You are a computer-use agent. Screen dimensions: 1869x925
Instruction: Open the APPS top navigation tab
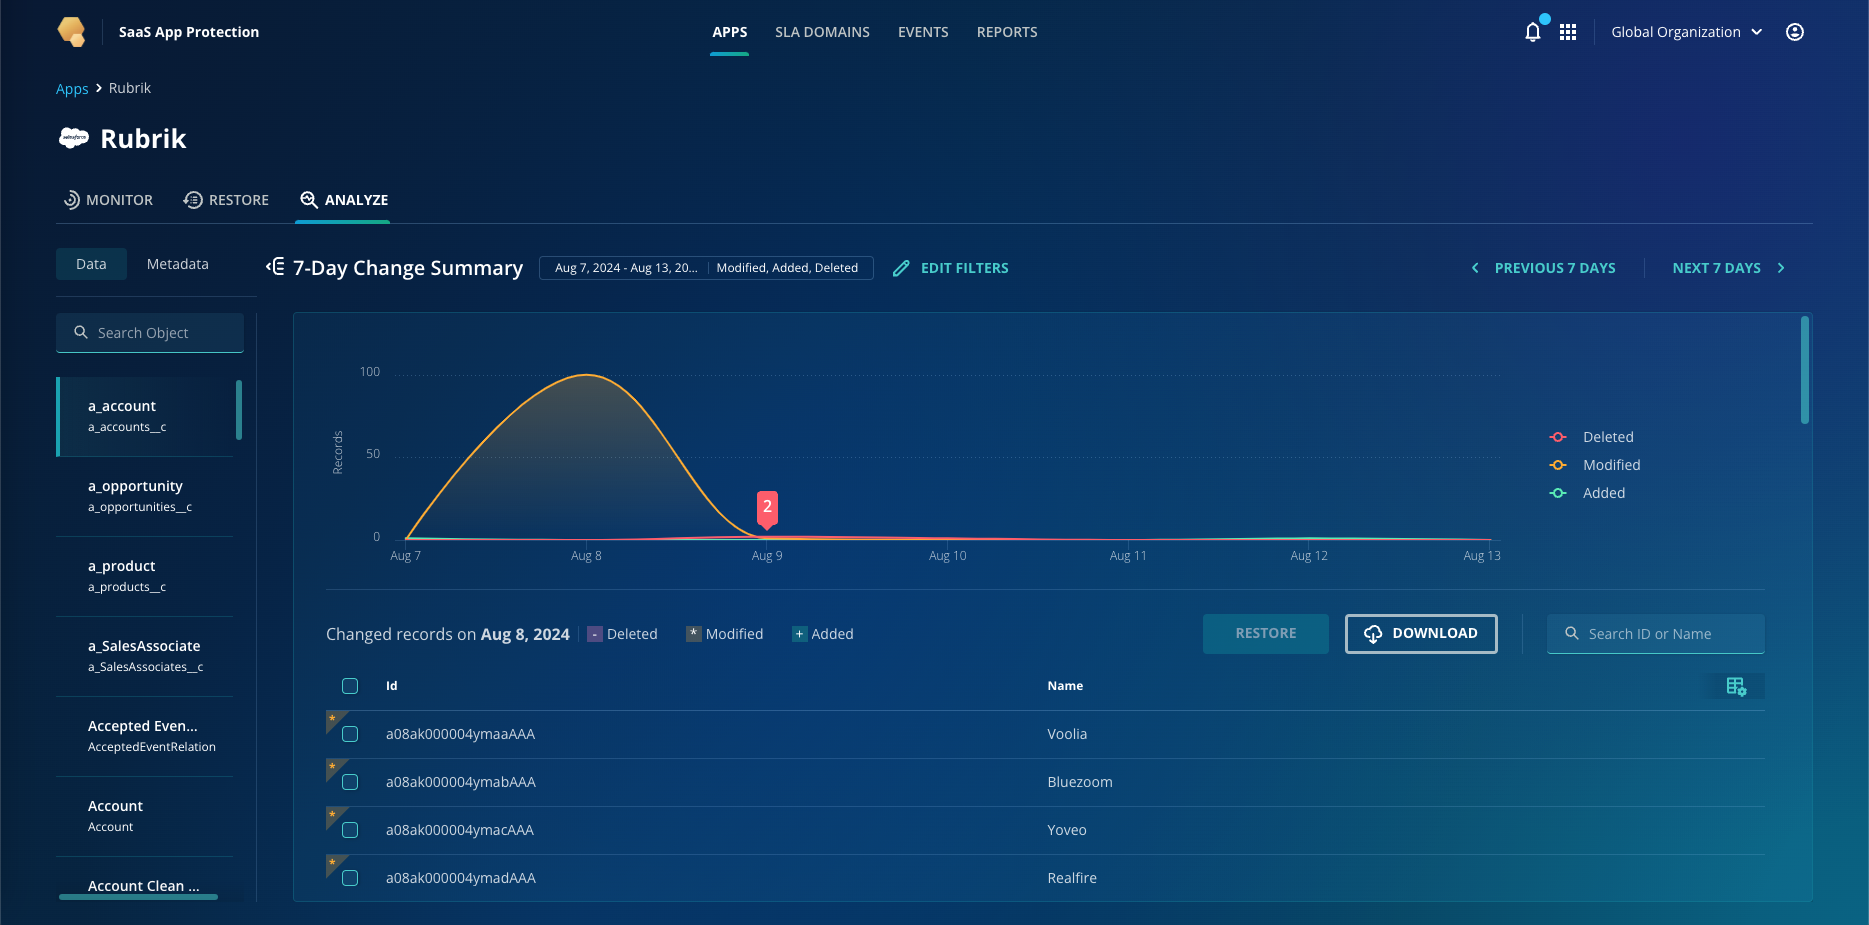730,32
